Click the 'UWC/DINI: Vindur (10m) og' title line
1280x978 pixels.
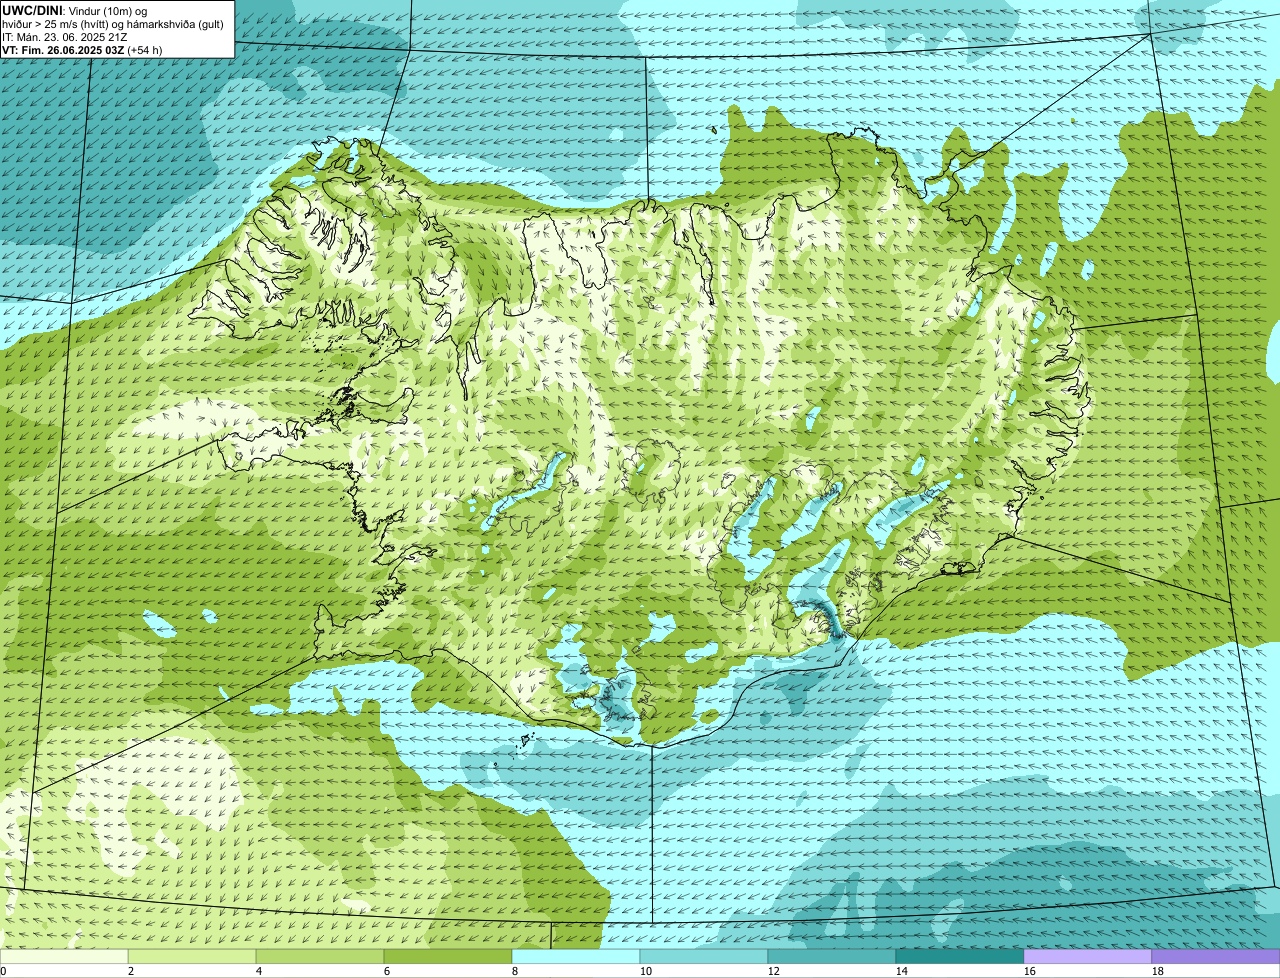coord(75,10)
